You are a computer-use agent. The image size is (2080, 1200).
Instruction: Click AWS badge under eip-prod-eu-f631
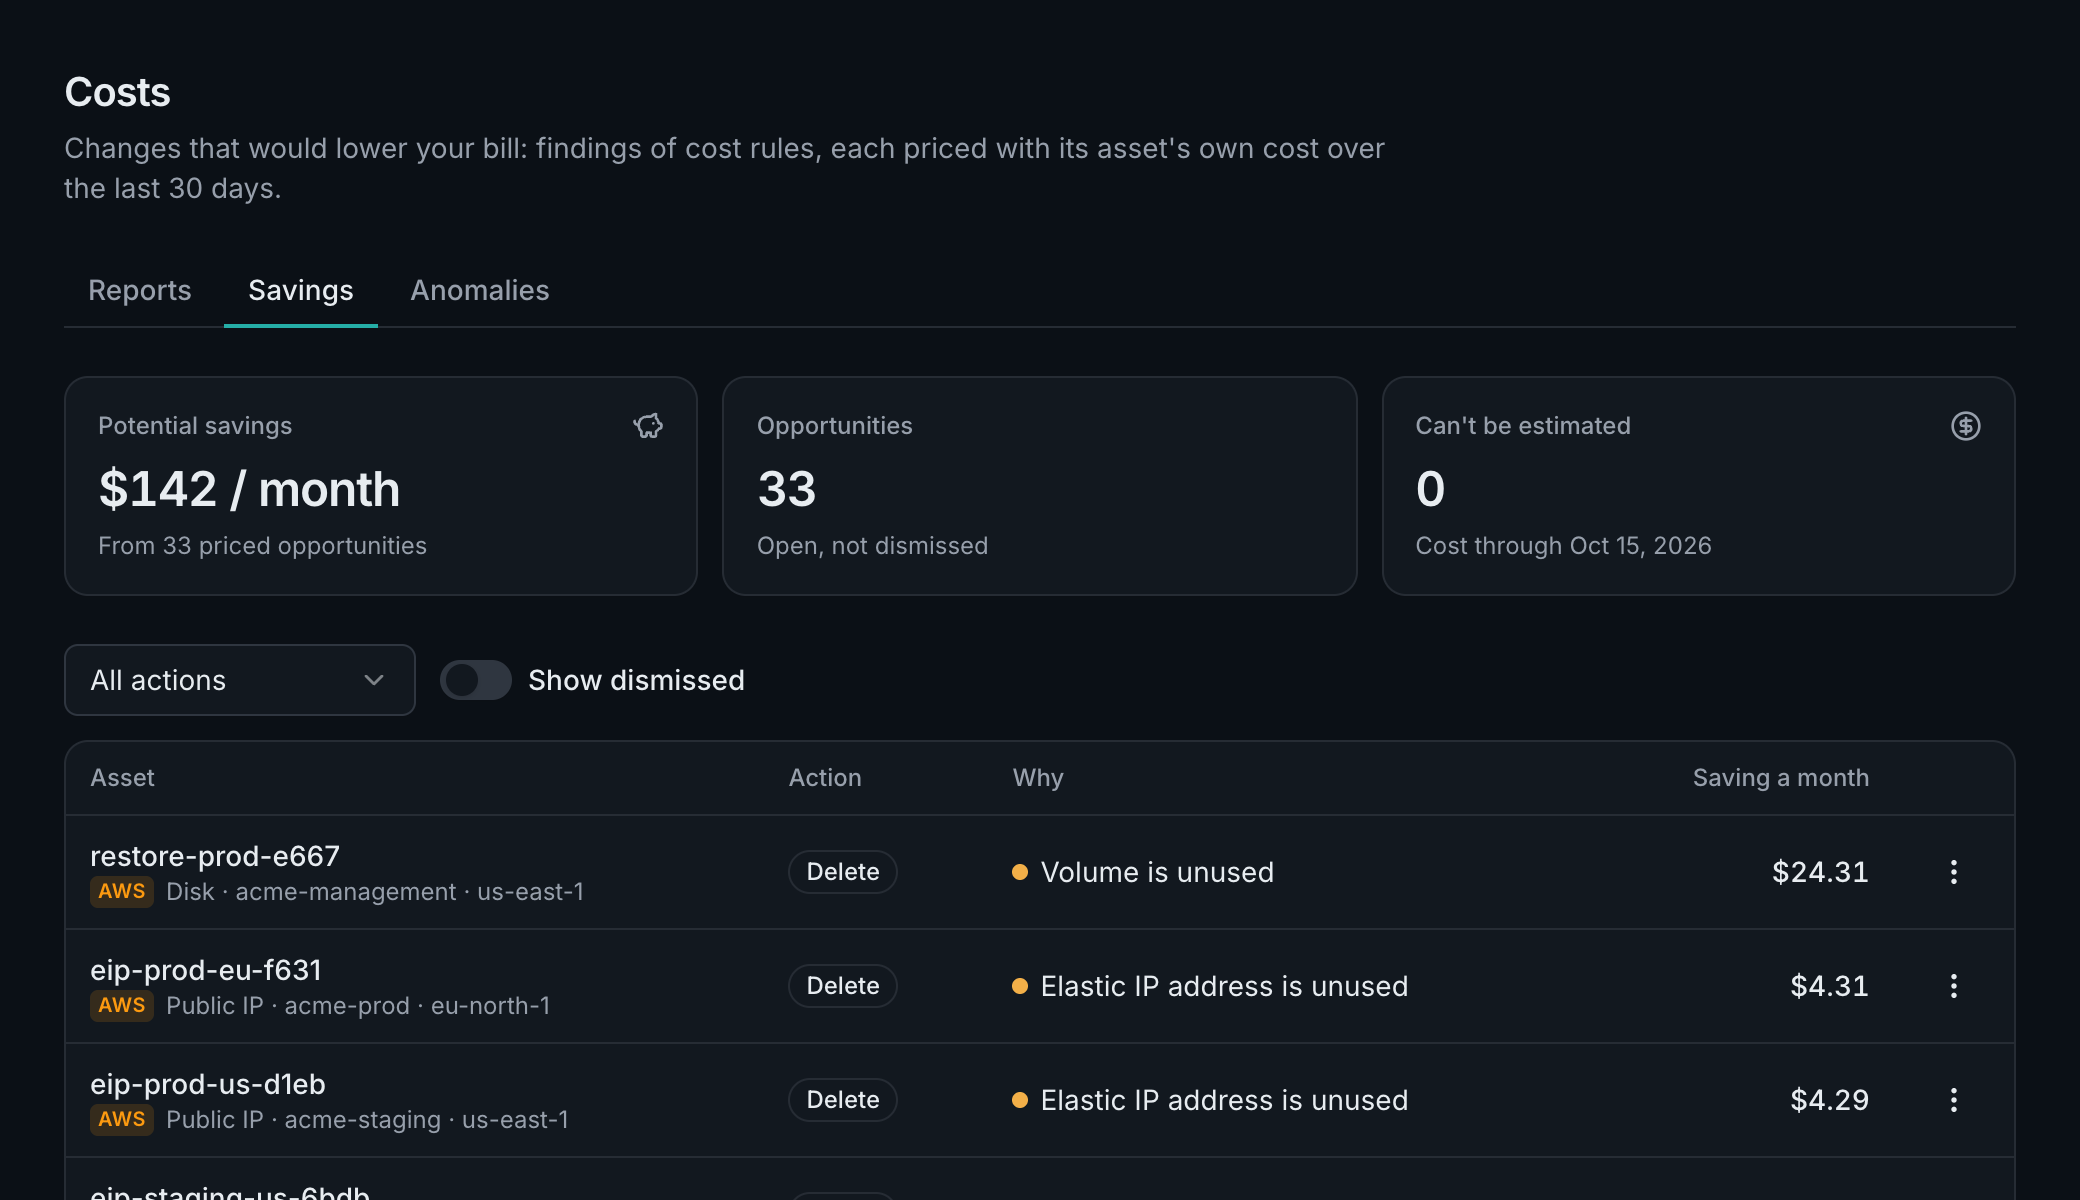(x=122, y=1006)
